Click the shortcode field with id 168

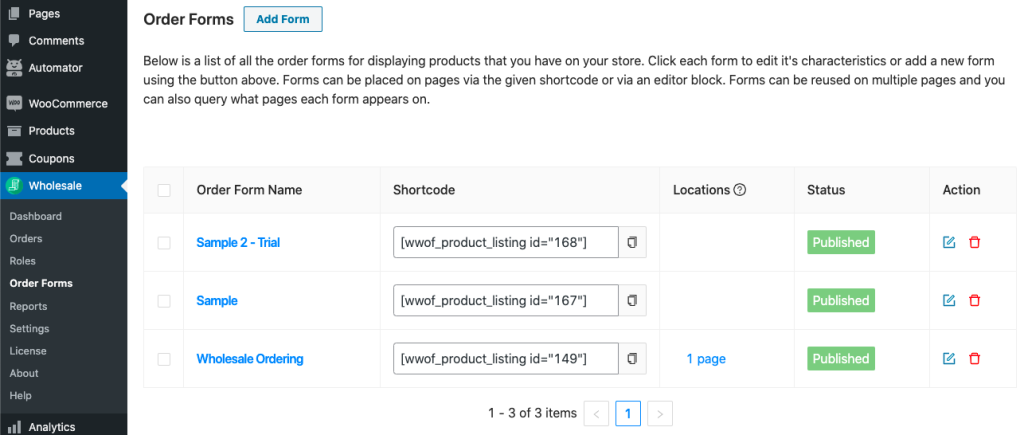505,242
